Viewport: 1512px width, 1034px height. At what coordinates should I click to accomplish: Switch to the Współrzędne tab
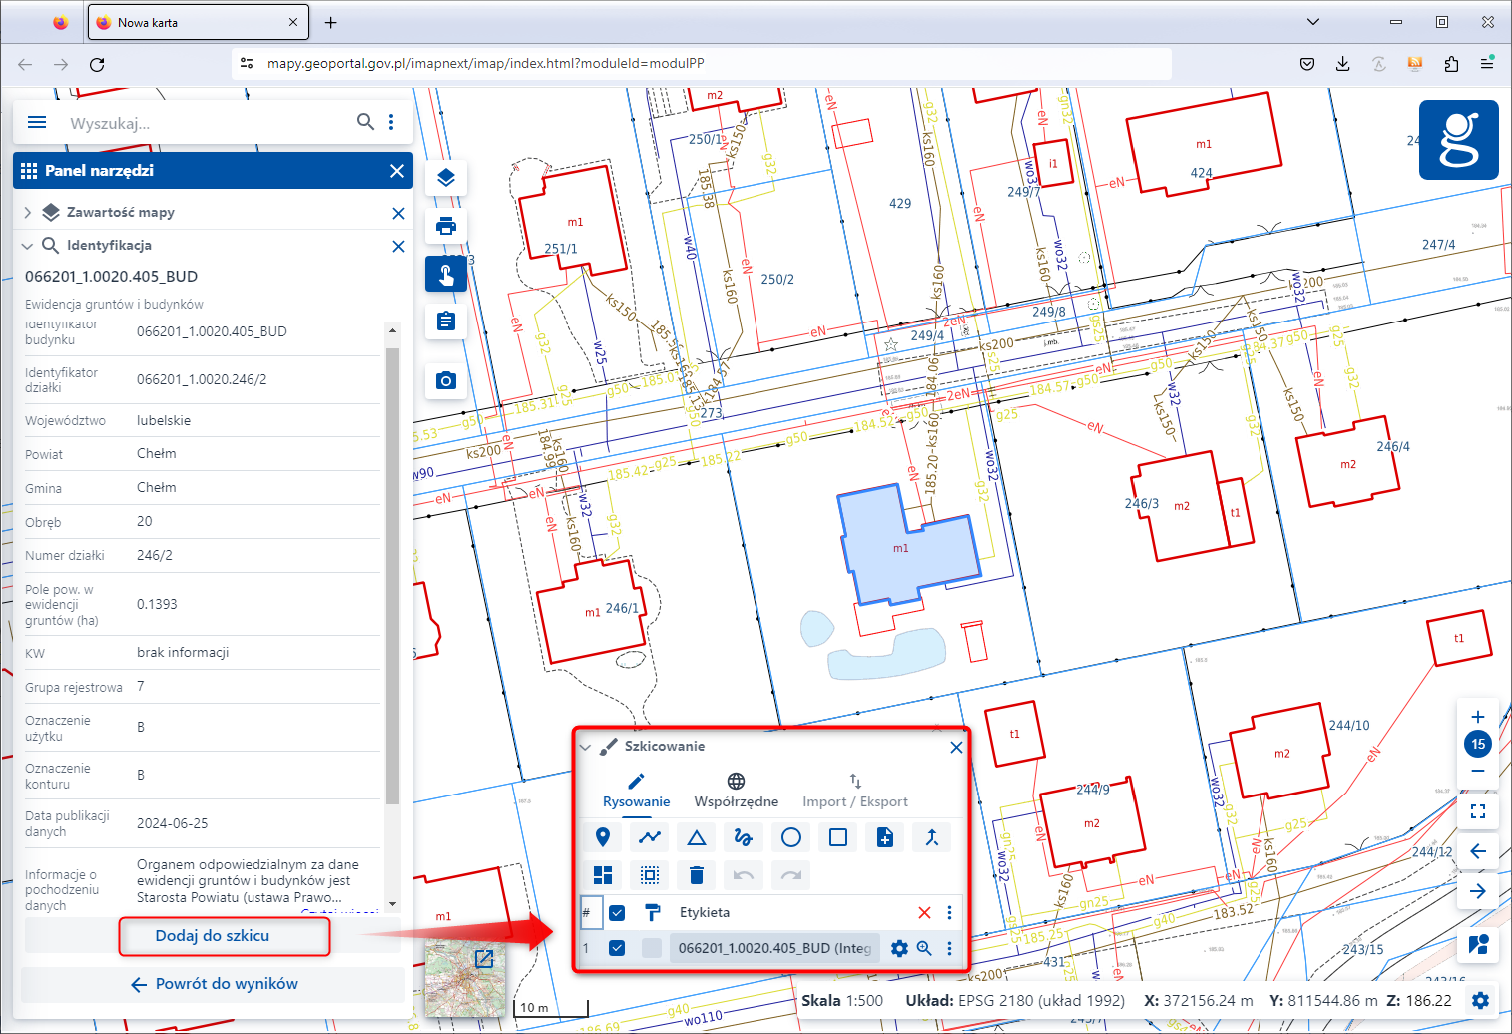(736, 790)
